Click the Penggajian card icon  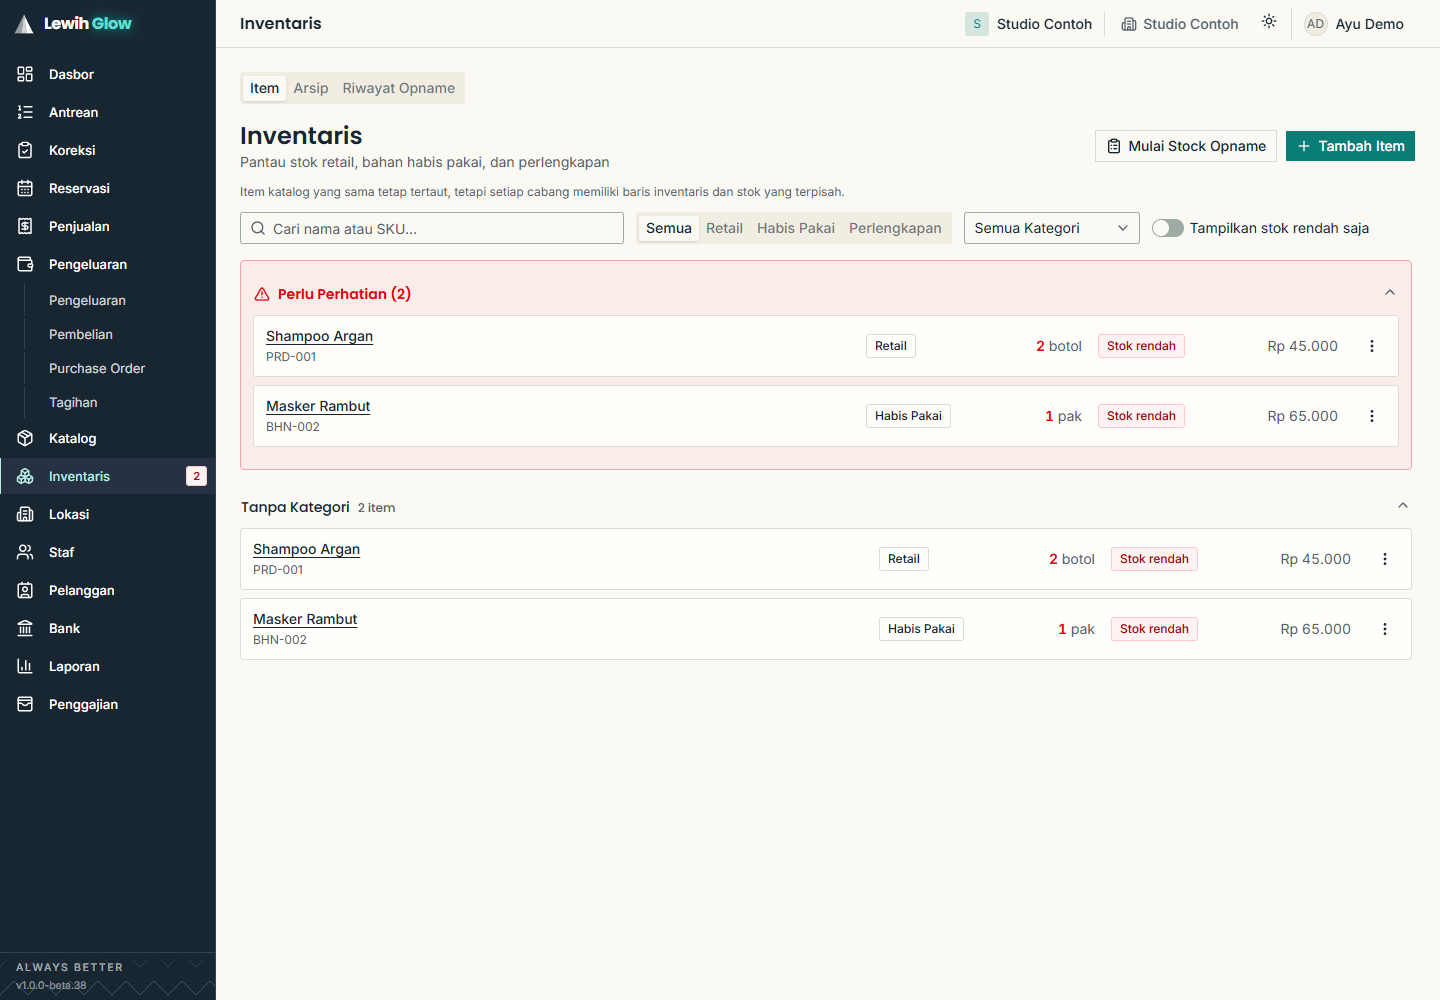click(25, 704)
